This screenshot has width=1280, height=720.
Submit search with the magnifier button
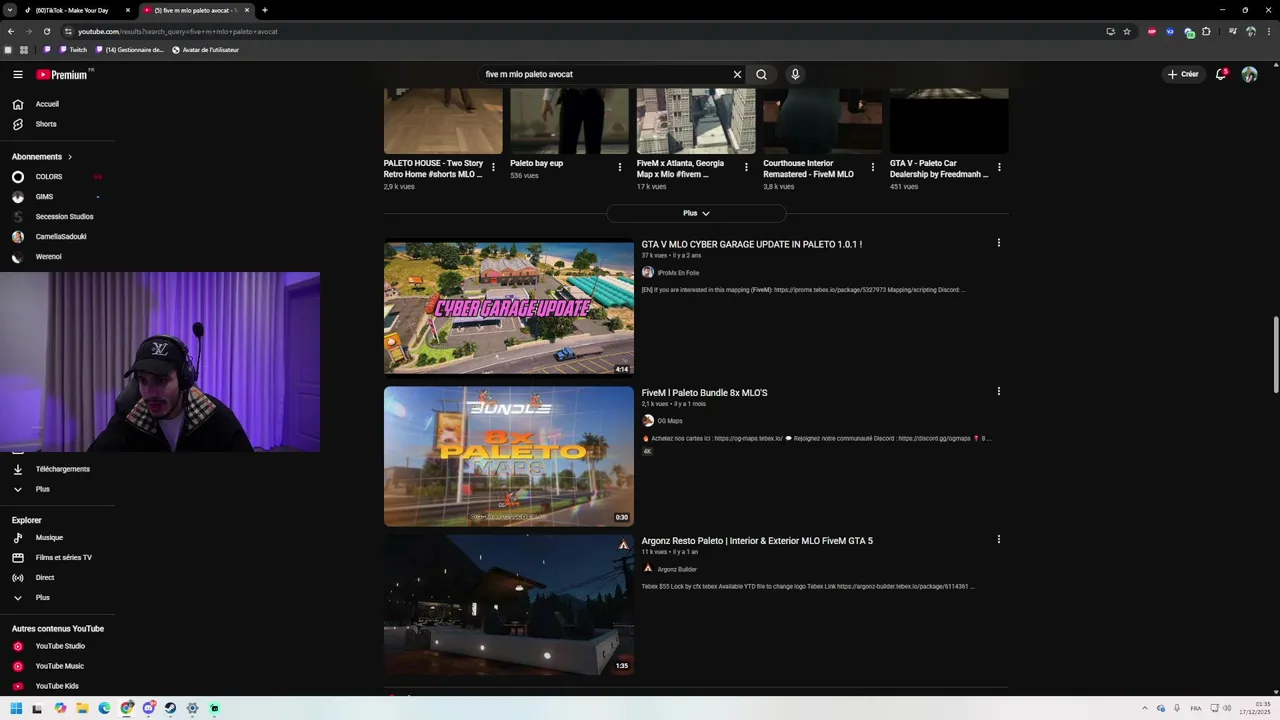(761, 74)
